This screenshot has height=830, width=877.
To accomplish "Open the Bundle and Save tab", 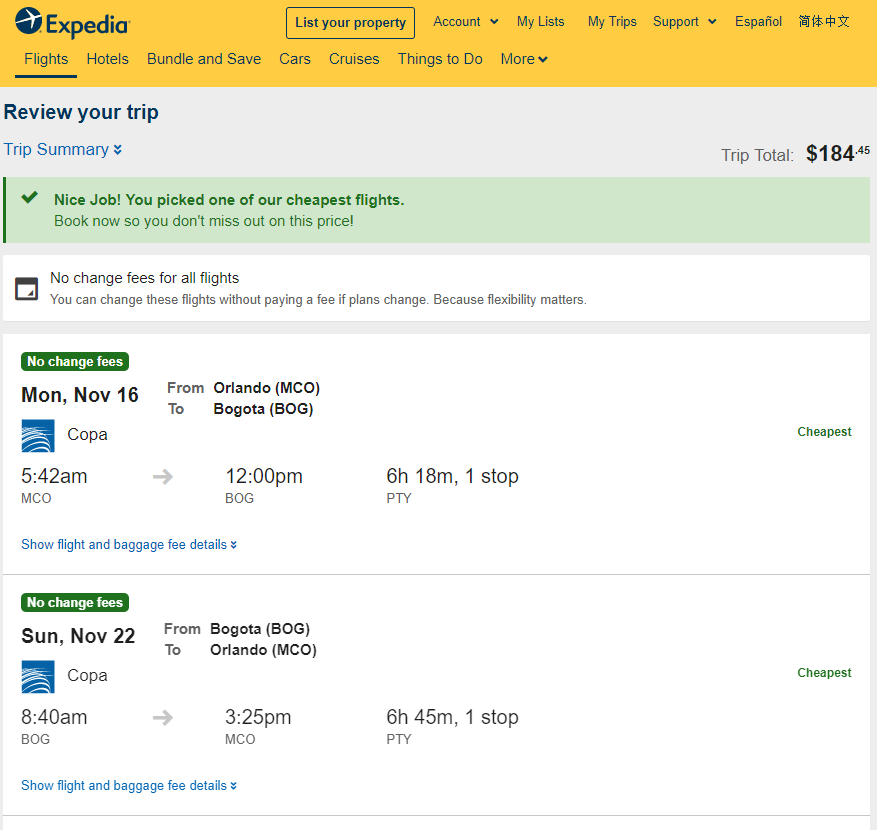I will click(x=204, y=59).
